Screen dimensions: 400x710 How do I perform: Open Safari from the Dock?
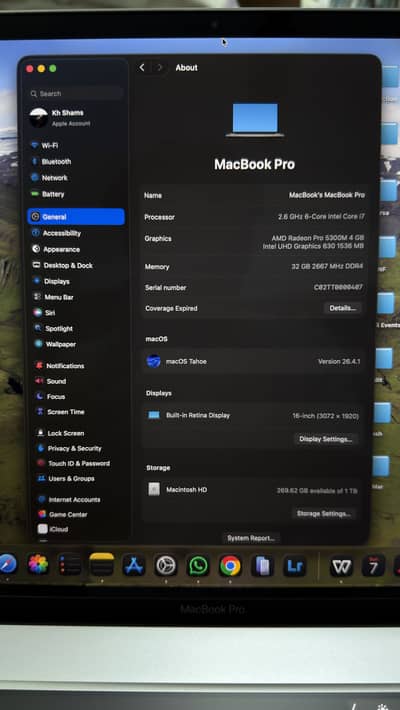[x=7, y=564]
